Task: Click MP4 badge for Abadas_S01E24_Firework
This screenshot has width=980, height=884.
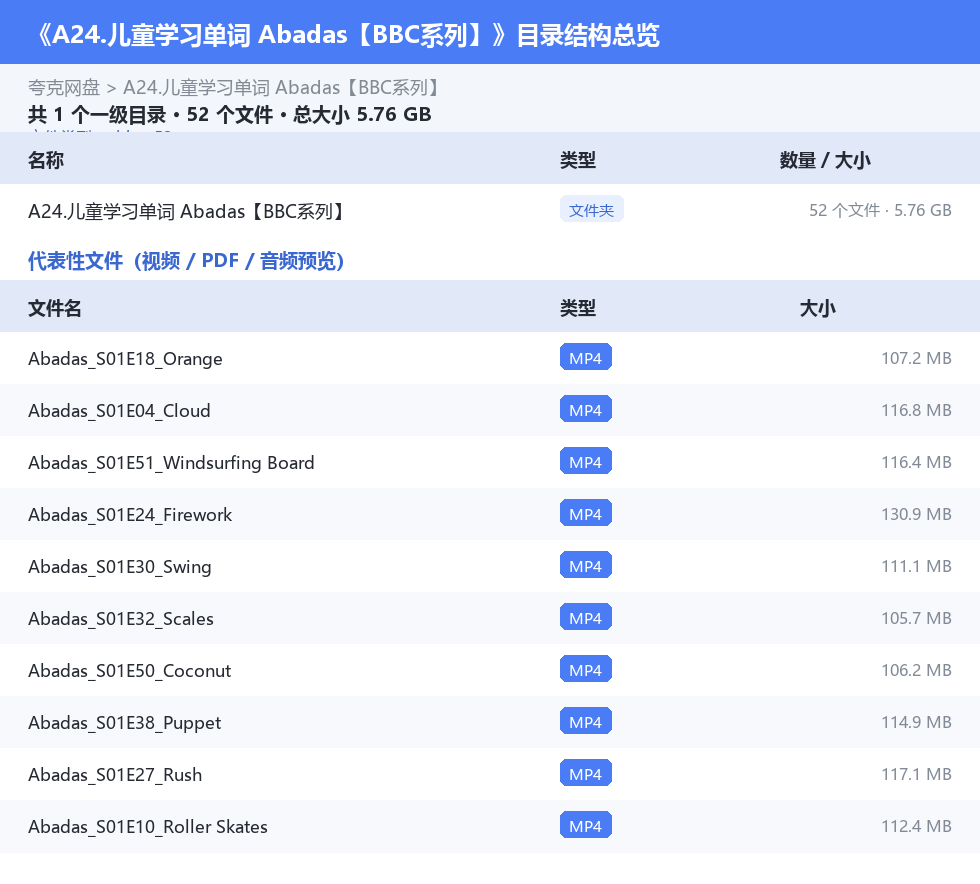Action: tap(586, 513)
